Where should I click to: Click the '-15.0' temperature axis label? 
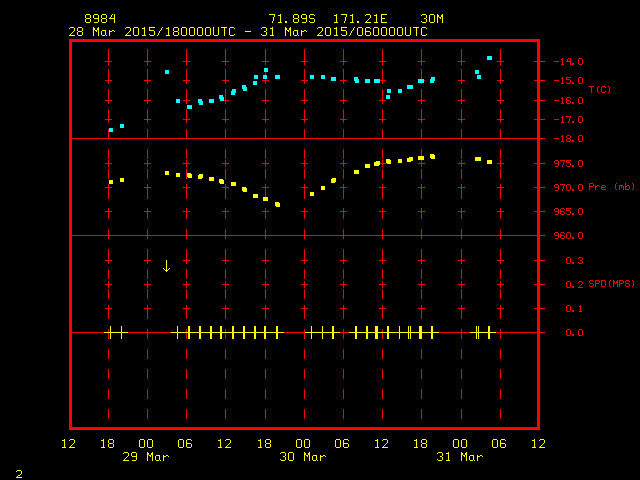(568, 81)
